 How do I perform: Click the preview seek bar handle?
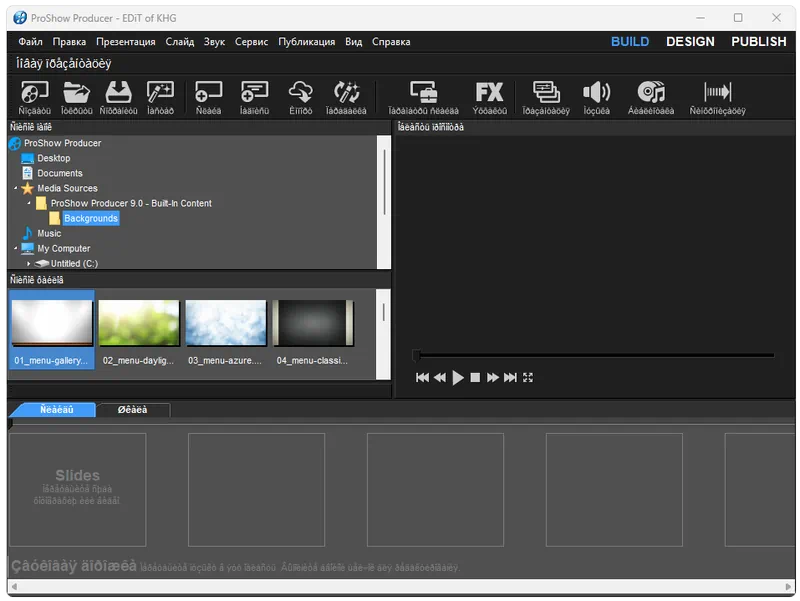point(417,355)
